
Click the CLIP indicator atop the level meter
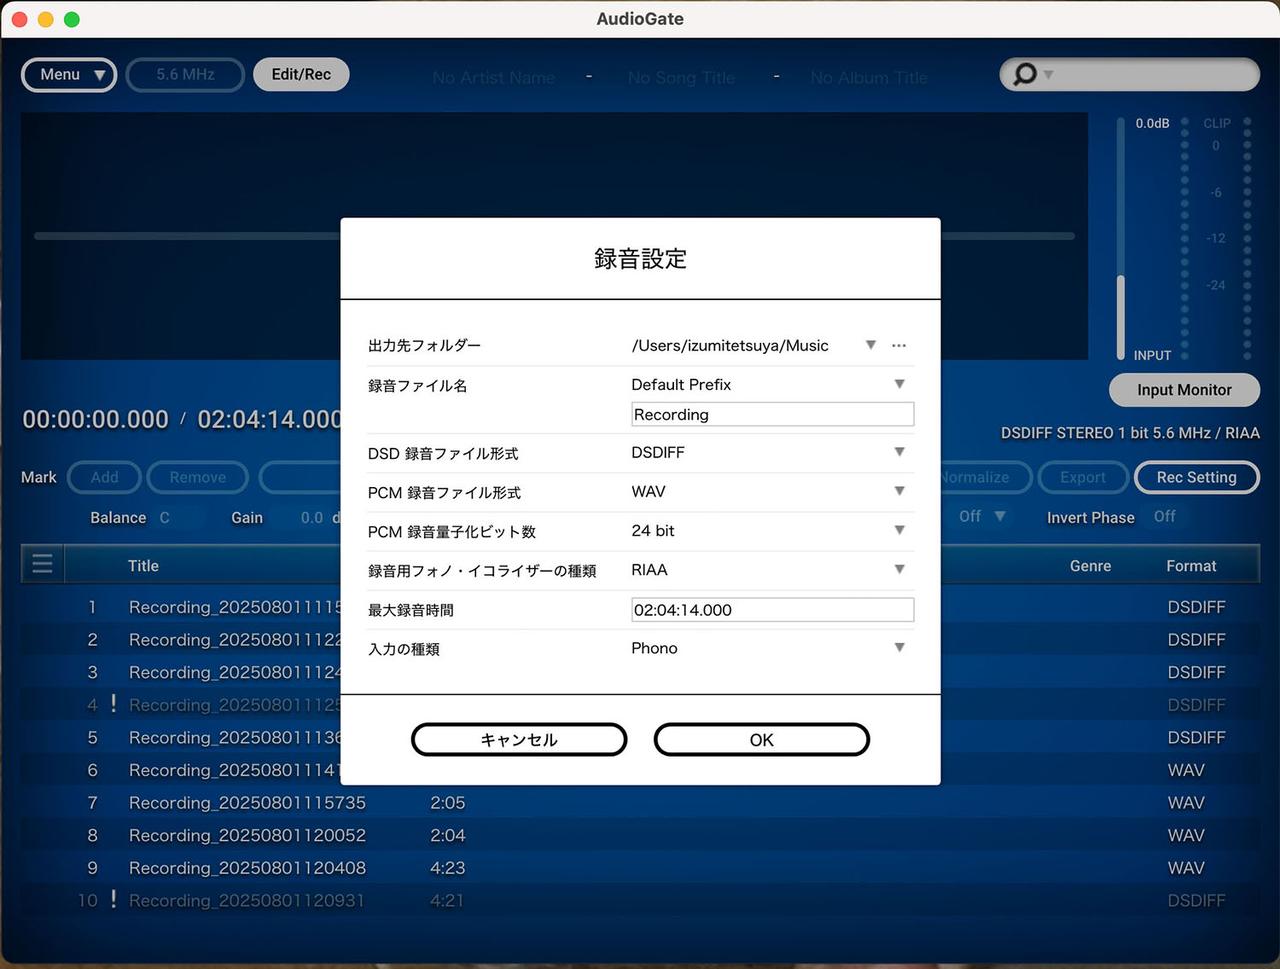click(1216, 122)
